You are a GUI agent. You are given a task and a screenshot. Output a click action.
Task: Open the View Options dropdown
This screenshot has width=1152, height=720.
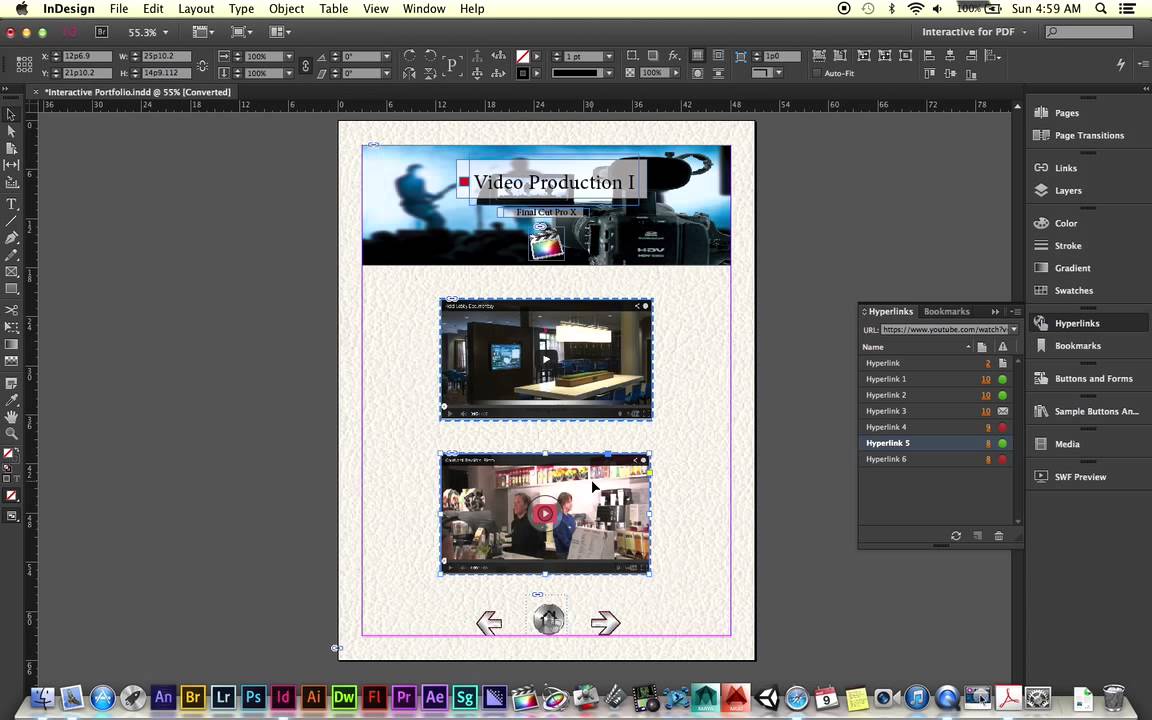pyautogui.click(x=203, y=32)
